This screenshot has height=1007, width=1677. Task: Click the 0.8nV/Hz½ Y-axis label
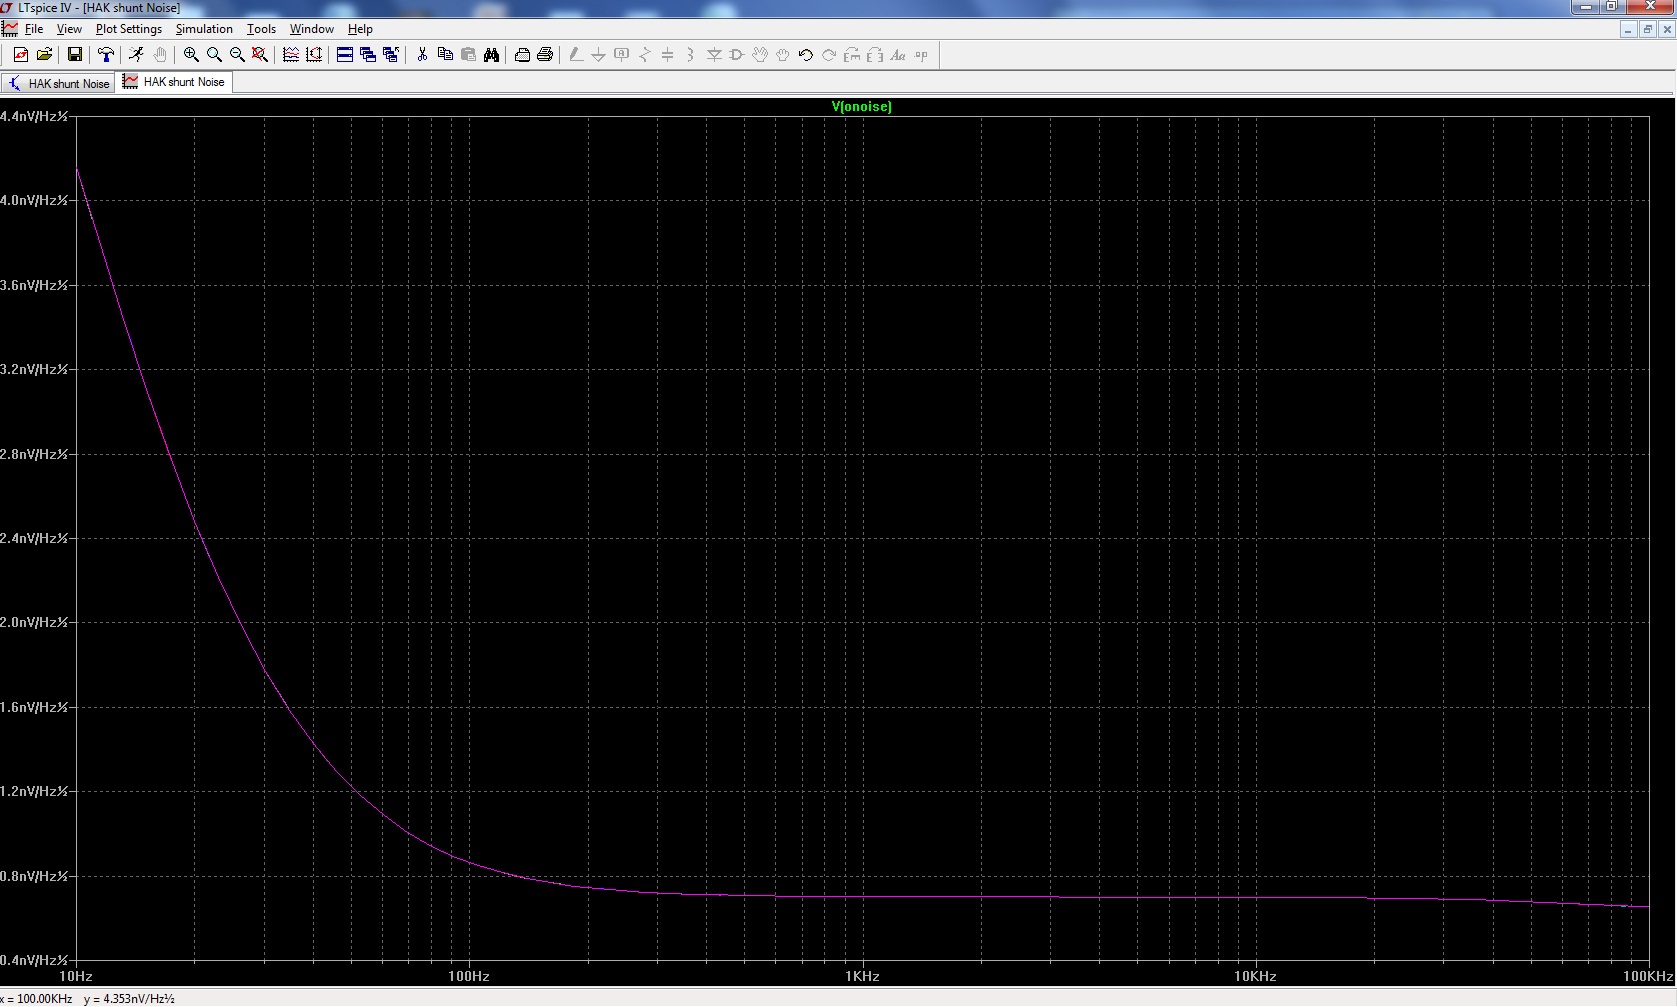[x=34, y=876]
